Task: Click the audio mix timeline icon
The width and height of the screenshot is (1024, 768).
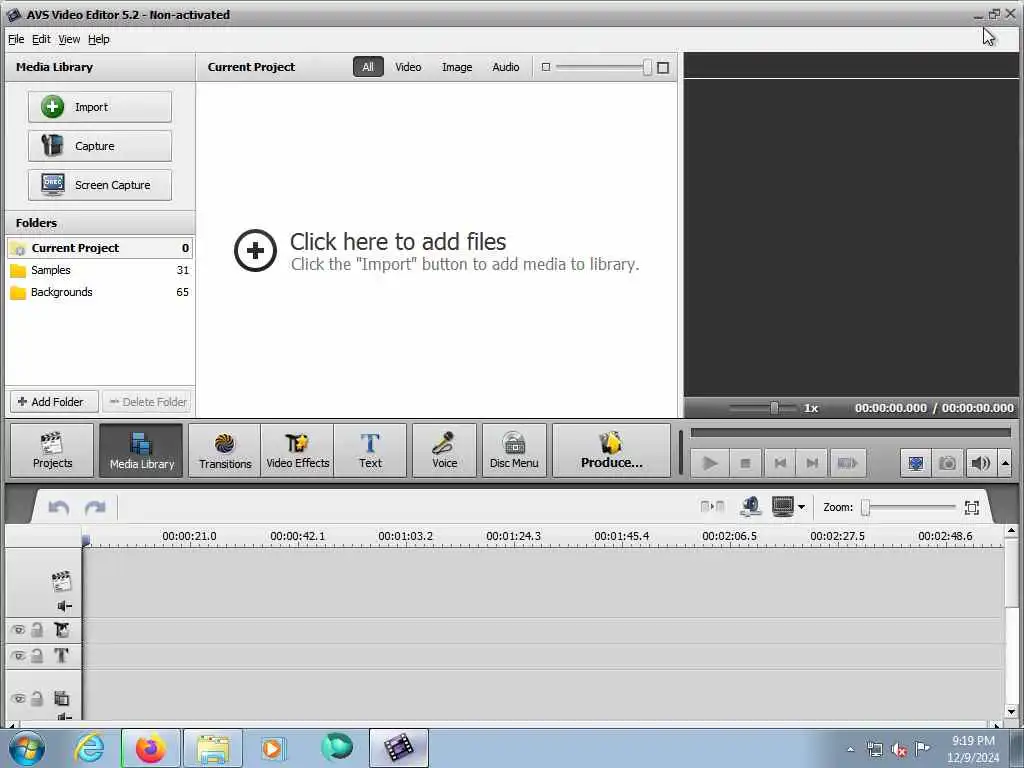Action: (x=751, y=507)
